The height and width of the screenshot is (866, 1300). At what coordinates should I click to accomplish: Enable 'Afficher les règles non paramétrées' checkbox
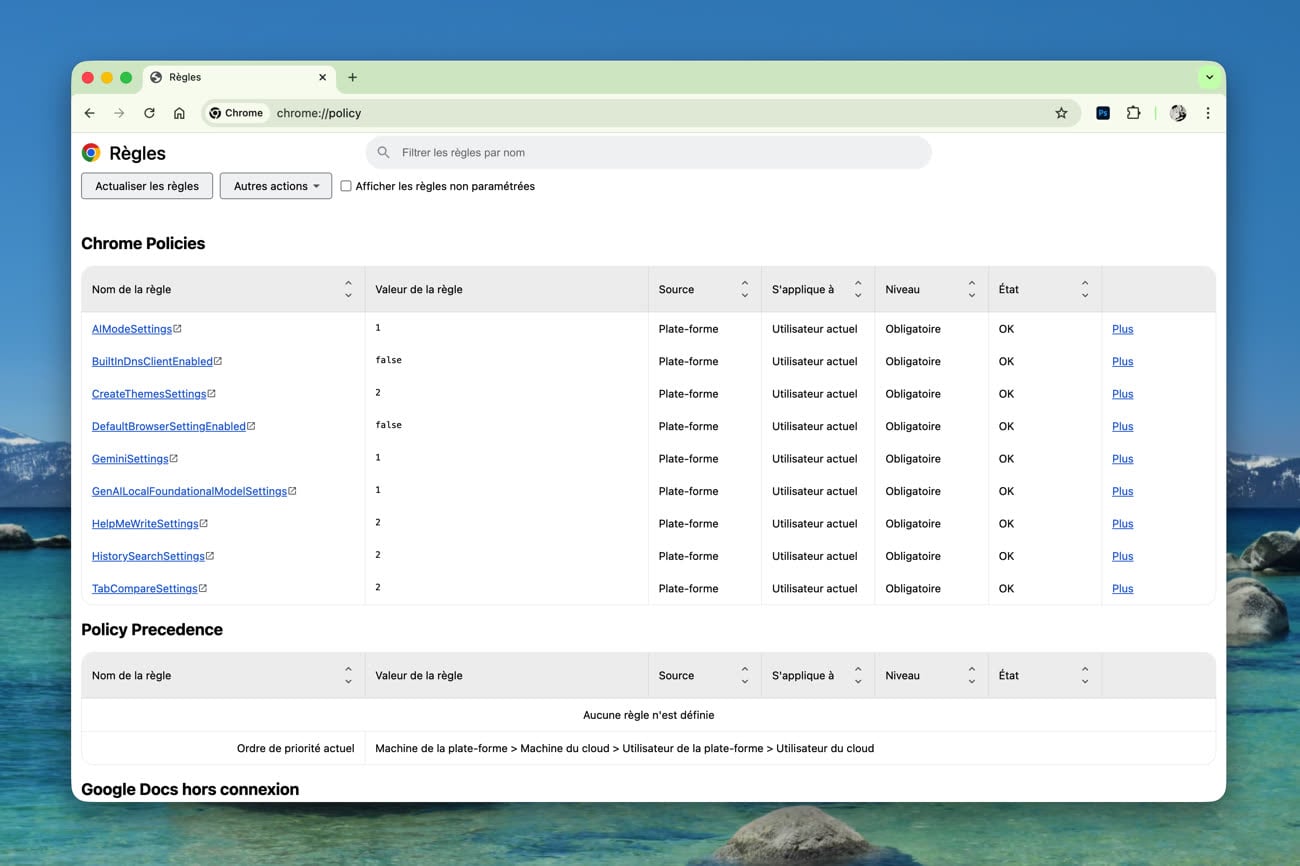(x=346, y=186)
